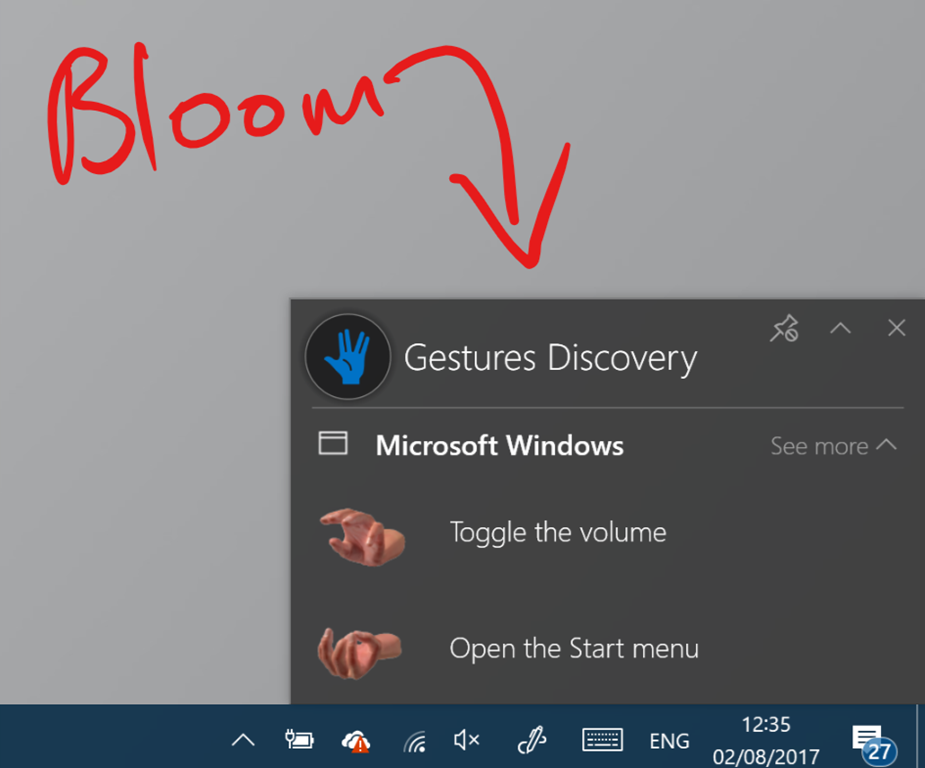Open the Wi-Fi network tray icon
Screen dimensions: 925x768
(x=415, y=741)
